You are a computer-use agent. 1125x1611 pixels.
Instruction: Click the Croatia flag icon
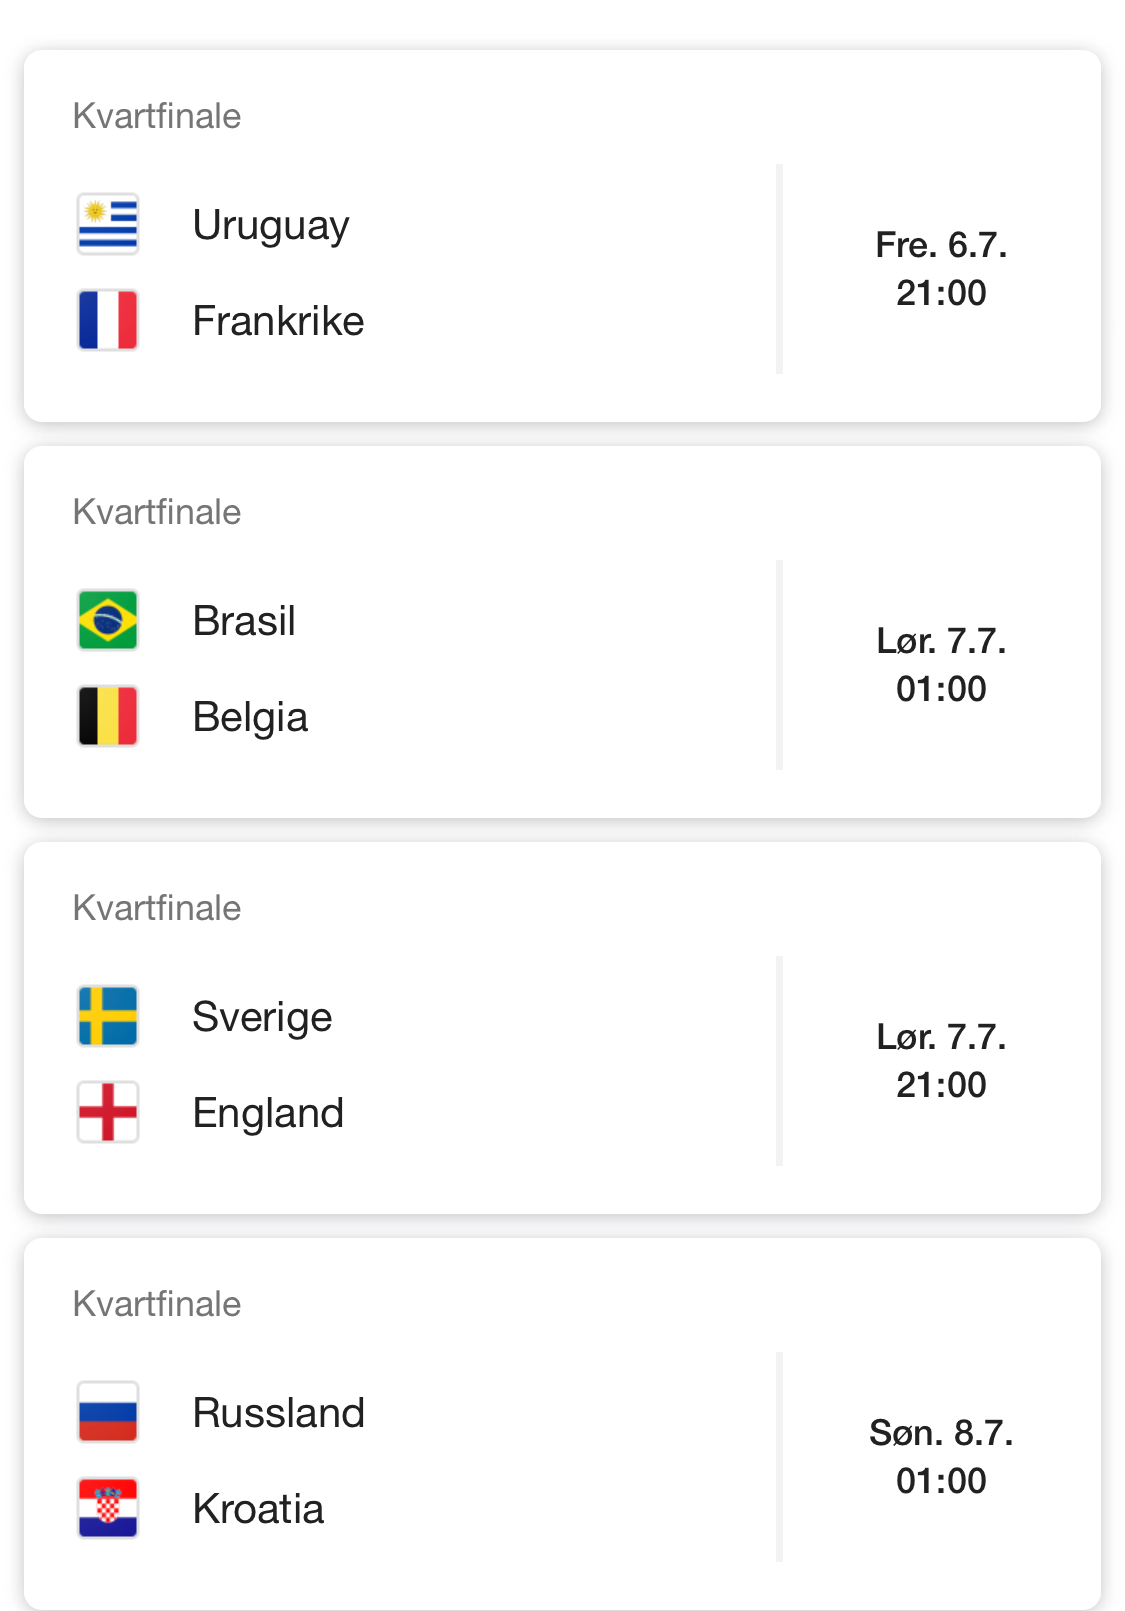coord(108,1508)
